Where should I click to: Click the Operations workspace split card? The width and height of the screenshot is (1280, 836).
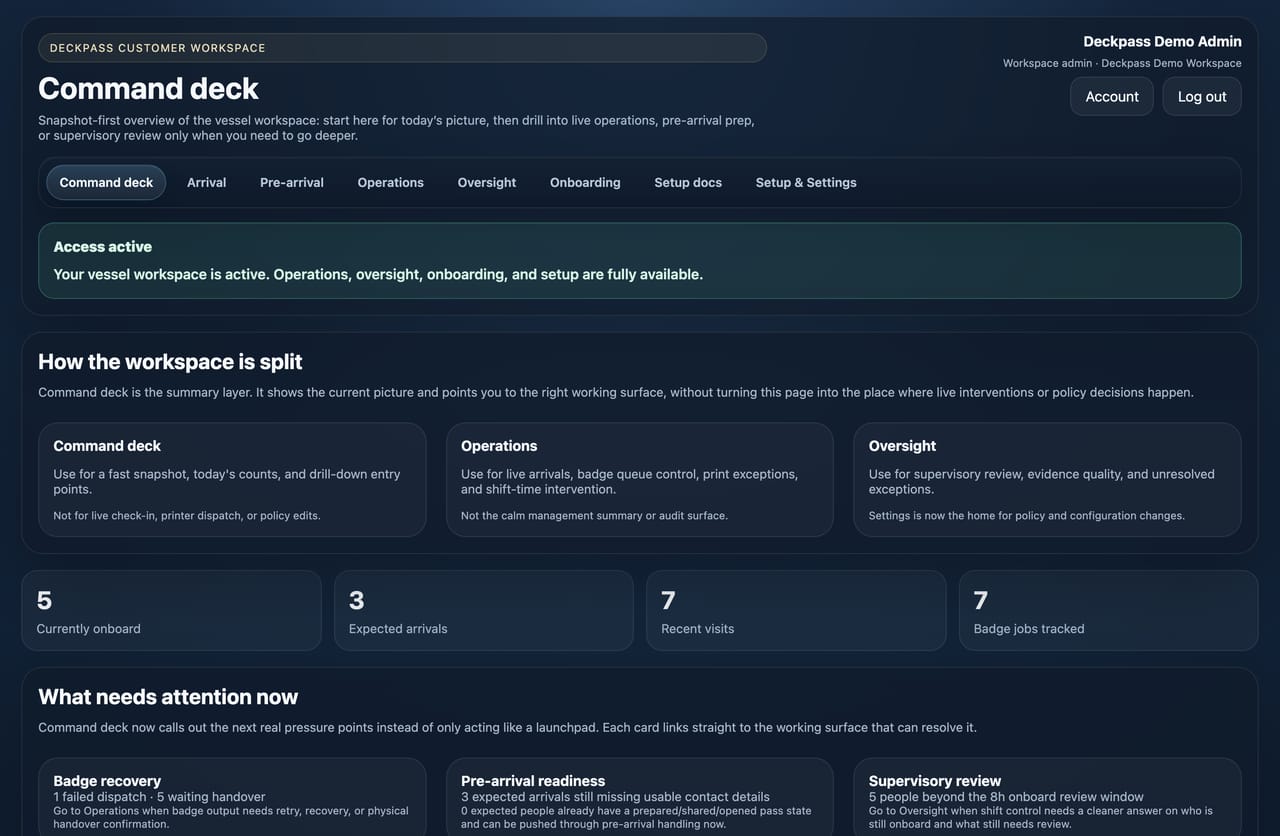click(x=640, y=480)
